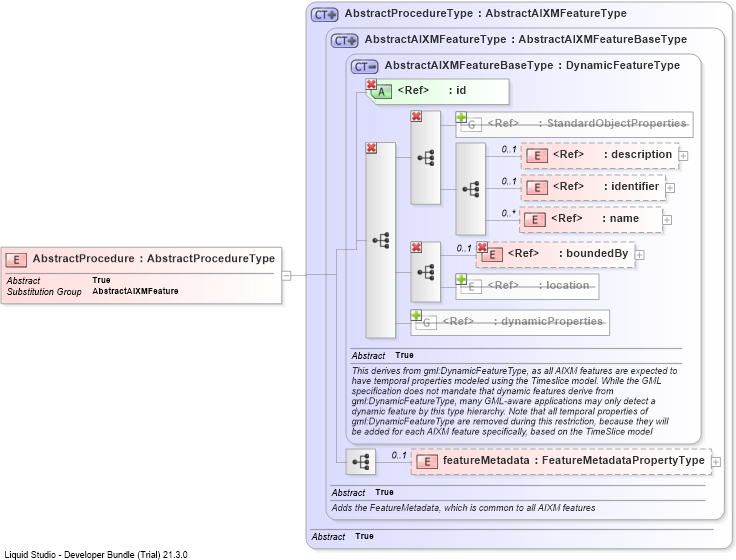
Task: Select the attribute icon of id reference
Action: click(382, 92)
